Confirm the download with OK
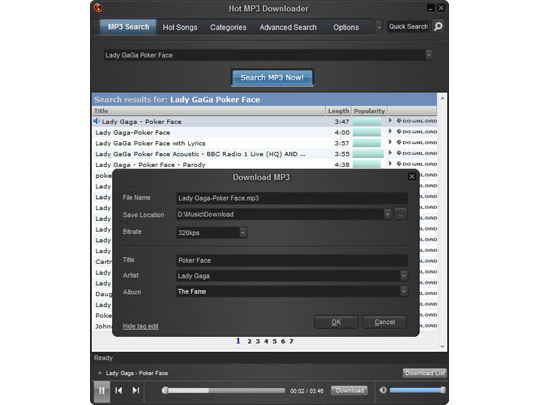 336,322
